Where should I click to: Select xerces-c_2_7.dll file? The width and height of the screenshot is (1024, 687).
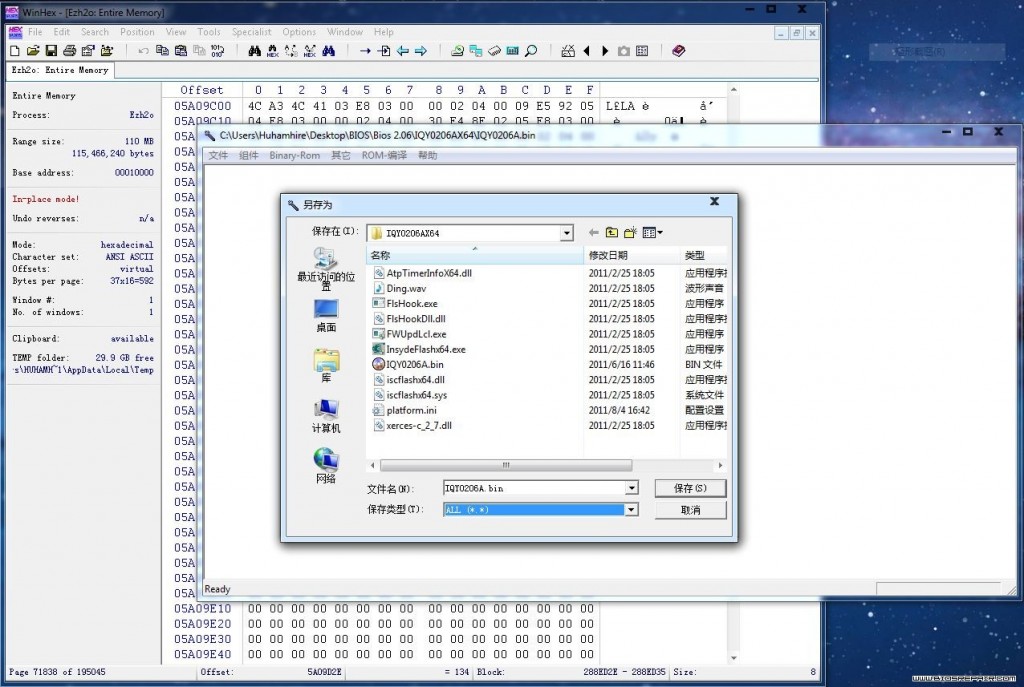pyautogui.click(x=412, y=425)
